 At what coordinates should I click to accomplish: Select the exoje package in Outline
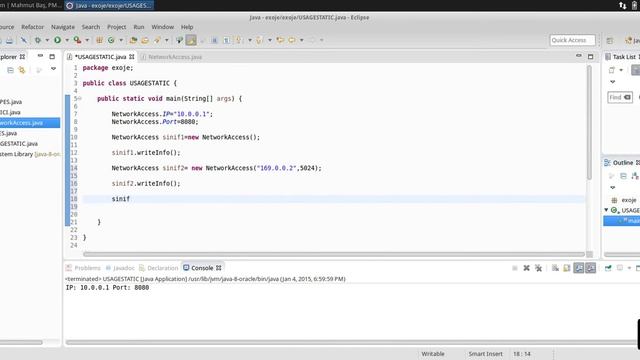point(624,200)
